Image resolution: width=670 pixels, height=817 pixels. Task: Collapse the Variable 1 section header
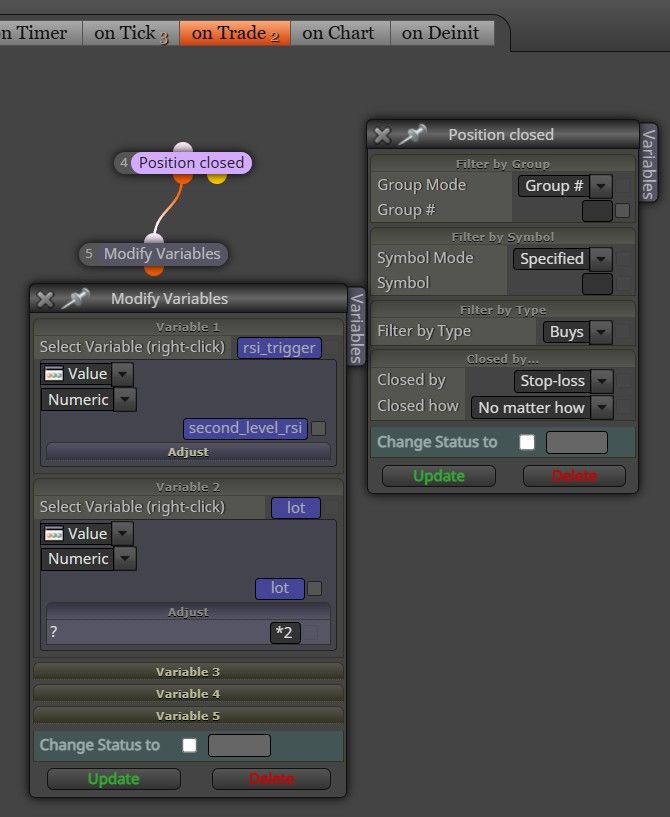click(188, 327)
